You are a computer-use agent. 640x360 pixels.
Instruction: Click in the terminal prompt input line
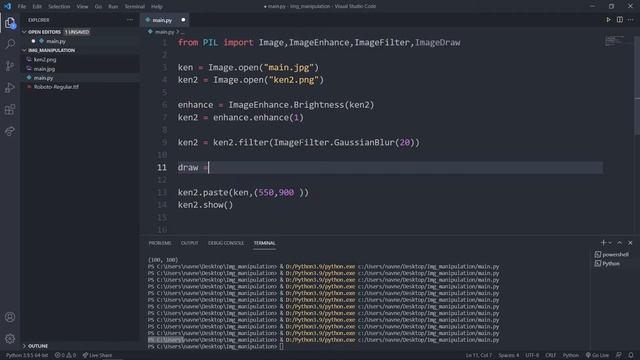pyautogui.click(x=281, y=347)
